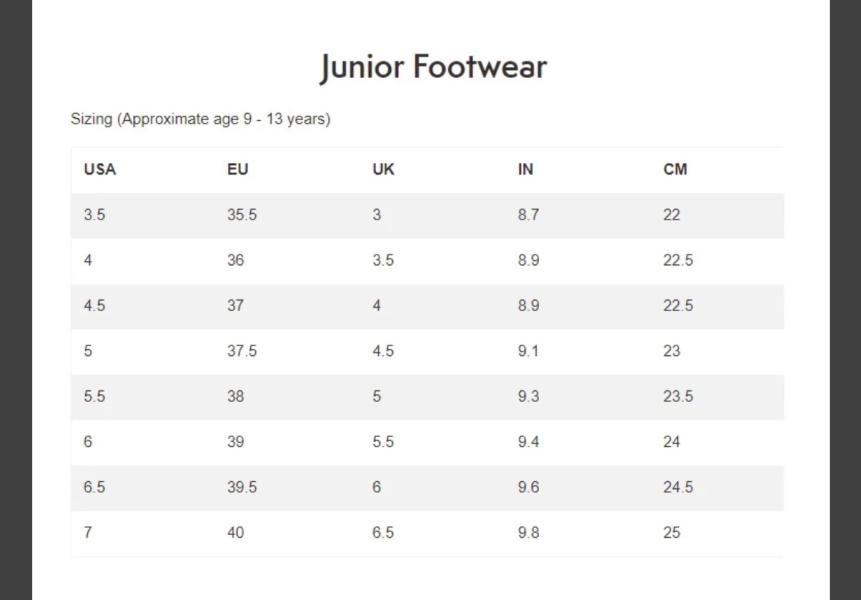The height and width of the screenshot is (600, 861).
Task: Click the 8.7 inches cell
Action: point(528,215)
